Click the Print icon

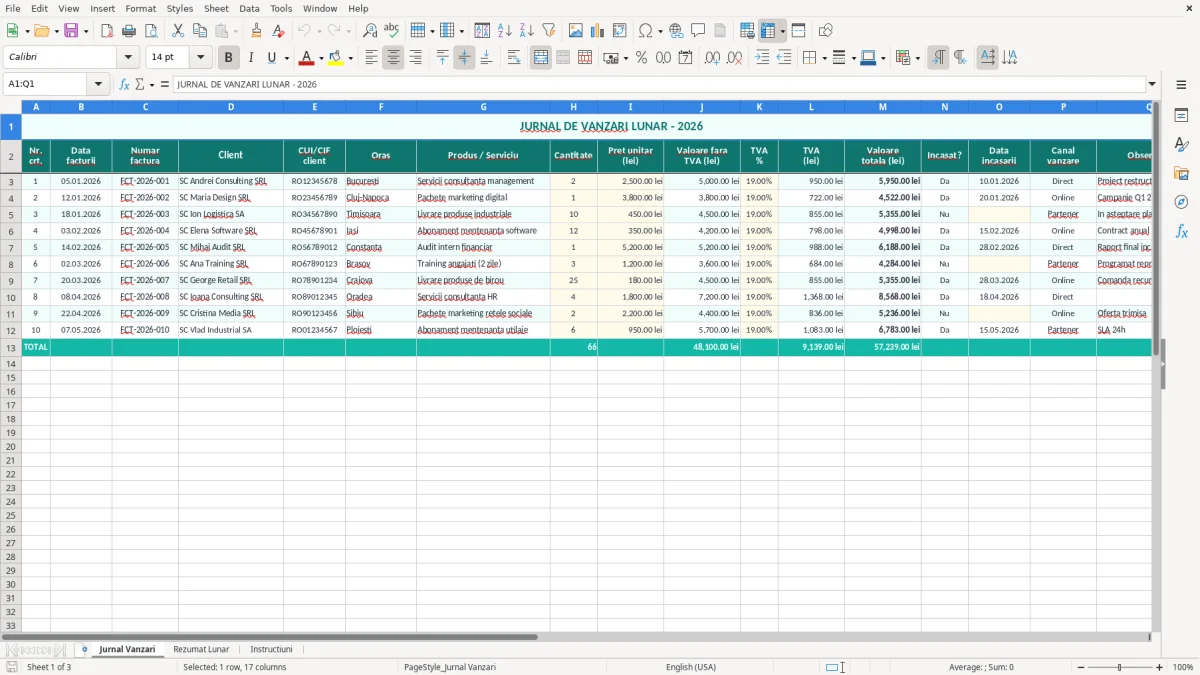point(129,31)
